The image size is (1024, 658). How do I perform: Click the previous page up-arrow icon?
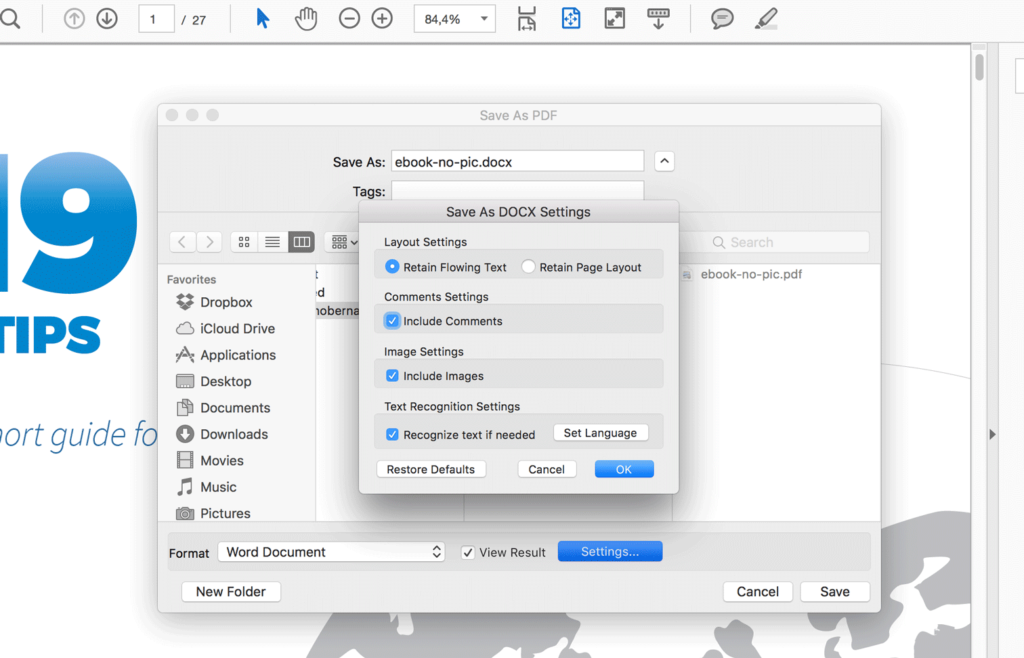73,18
